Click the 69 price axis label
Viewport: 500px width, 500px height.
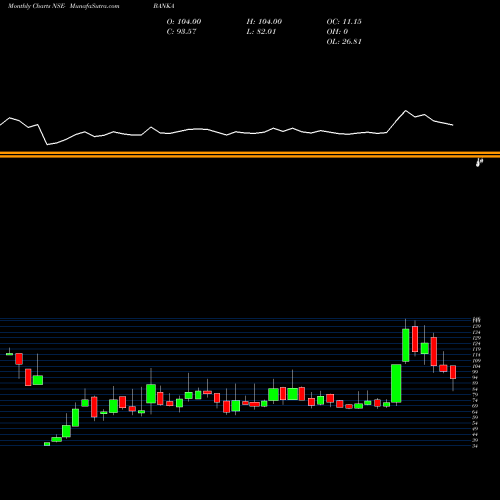(475, 406)
